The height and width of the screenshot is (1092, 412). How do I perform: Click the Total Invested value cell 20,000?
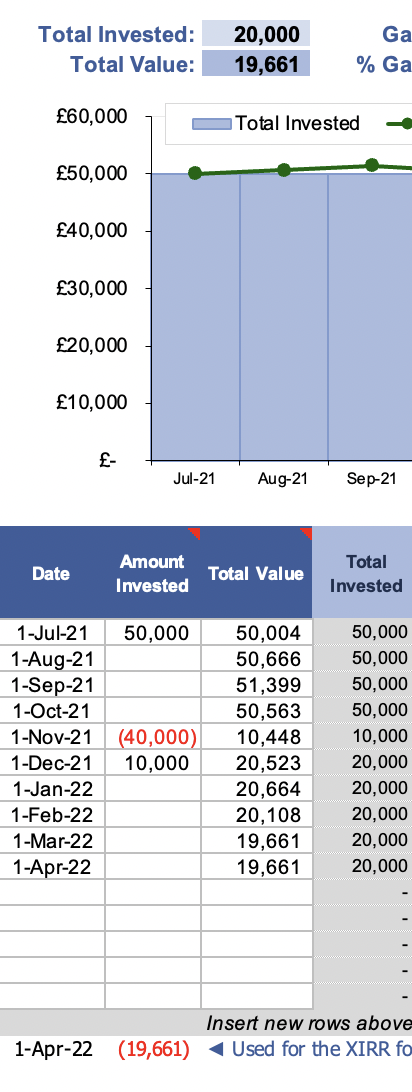click(256, 33)
